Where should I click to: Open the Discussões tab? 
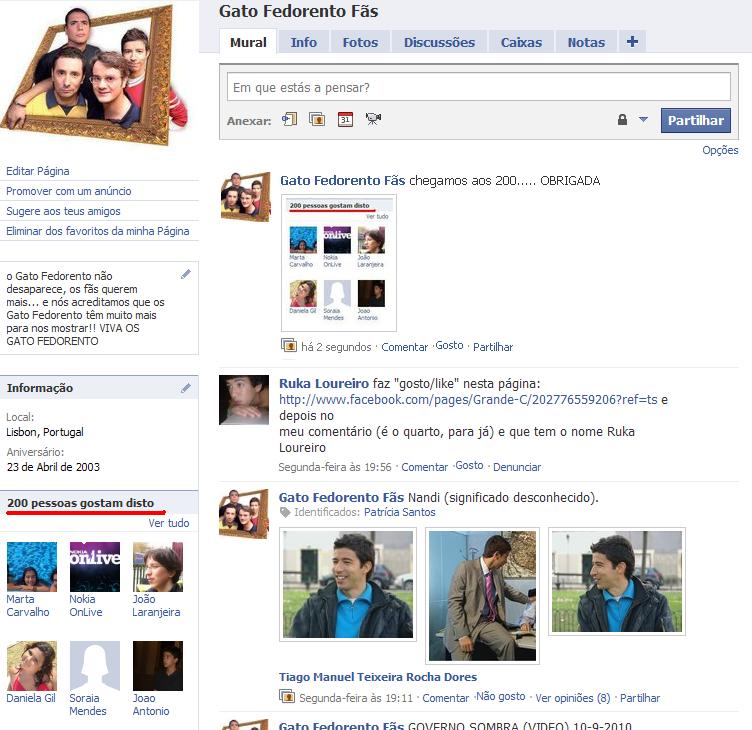[439, 43]
